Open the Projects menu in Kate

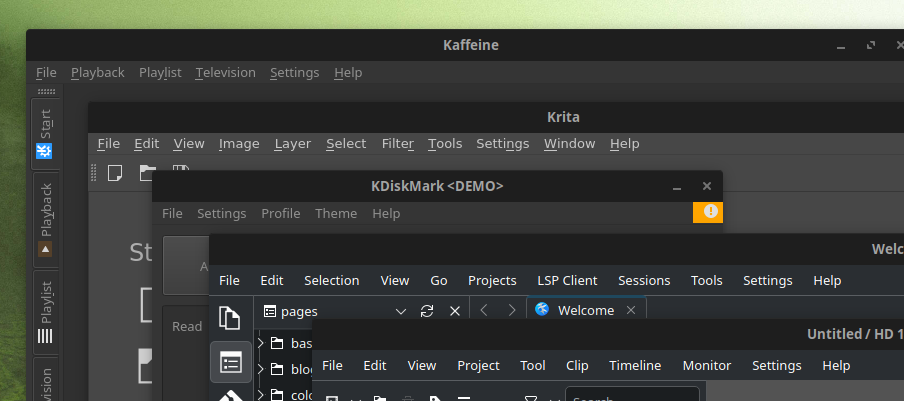[492, 281]
